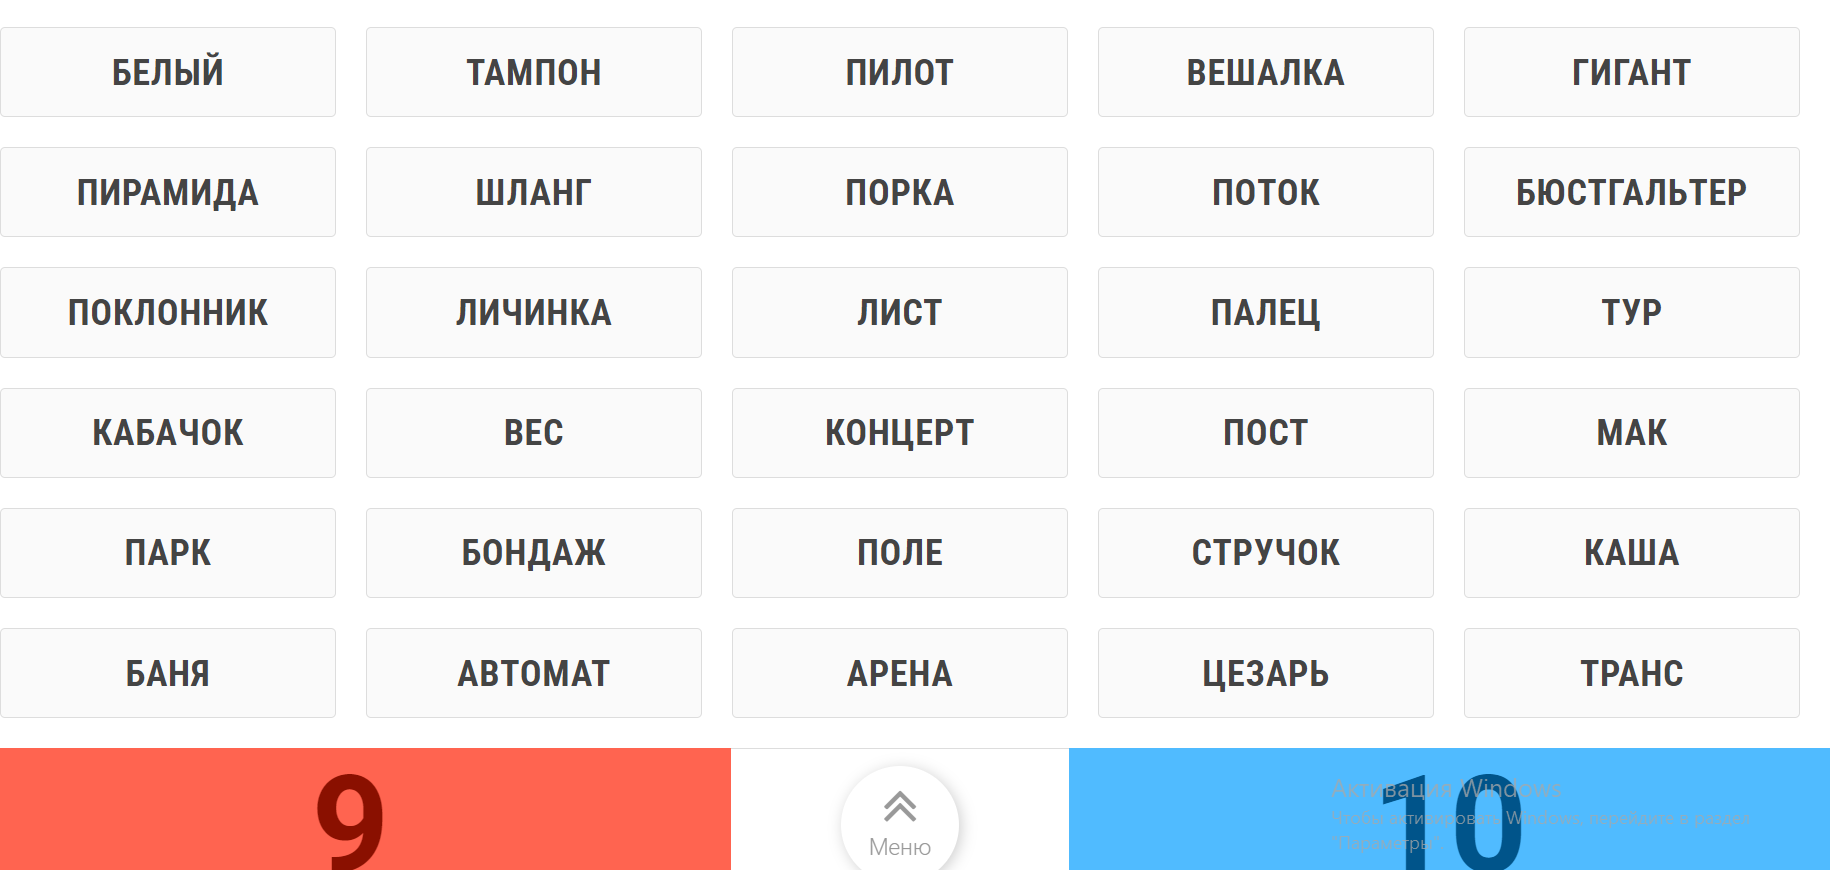Select the СТРУЧОК word card
The width and height of the screenshot is (1830, 870).
[1266, 553]
